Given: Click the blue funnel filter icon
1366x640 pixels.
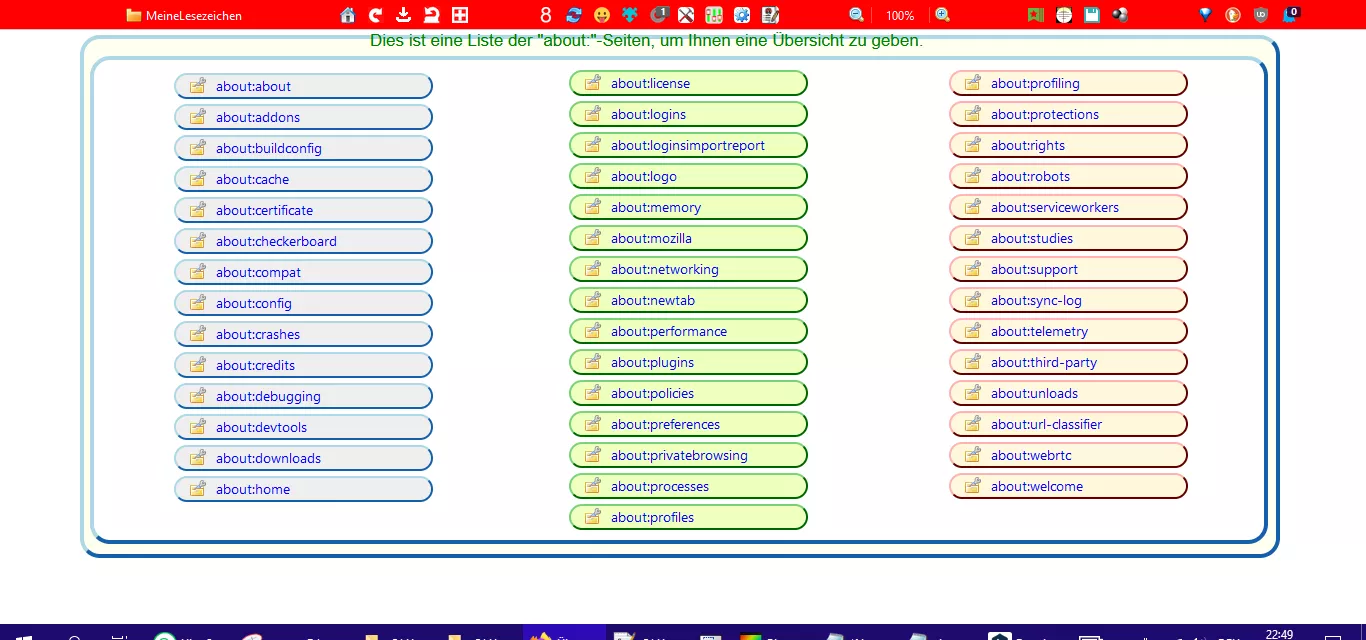Looking at the screenshot, I should point(1205,15).
